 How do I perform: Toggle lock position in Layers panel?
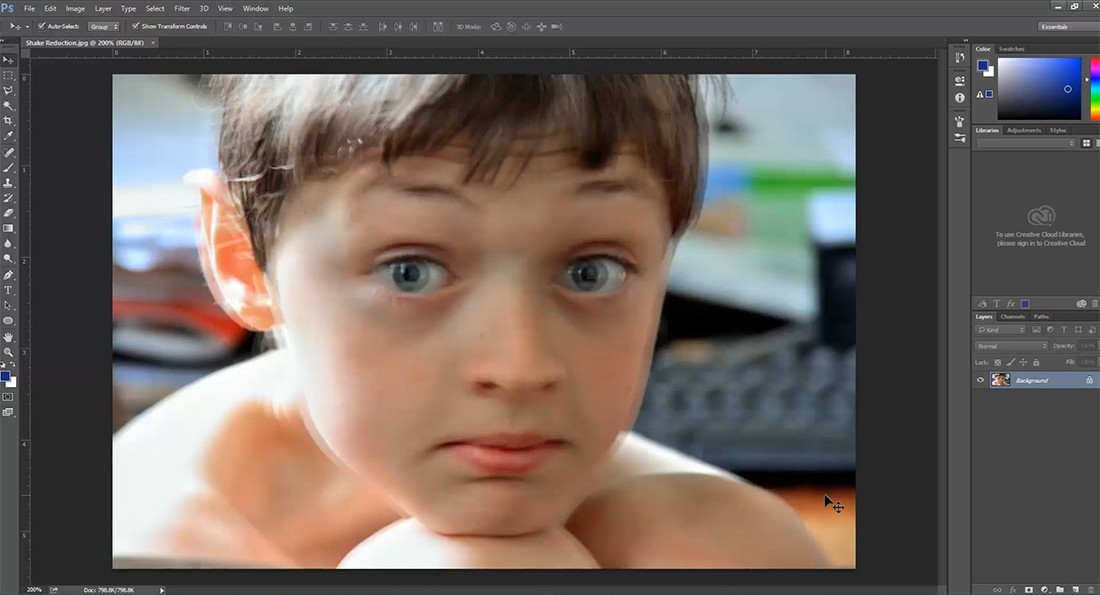coord(1023,363)
